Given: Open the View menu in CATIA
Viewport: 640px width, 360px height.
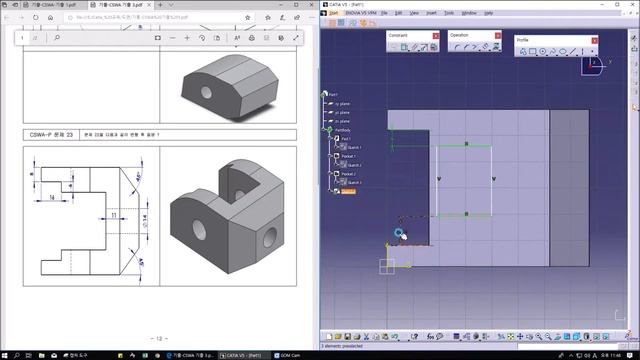Looking at the screenshot, I should coord(414,13).
